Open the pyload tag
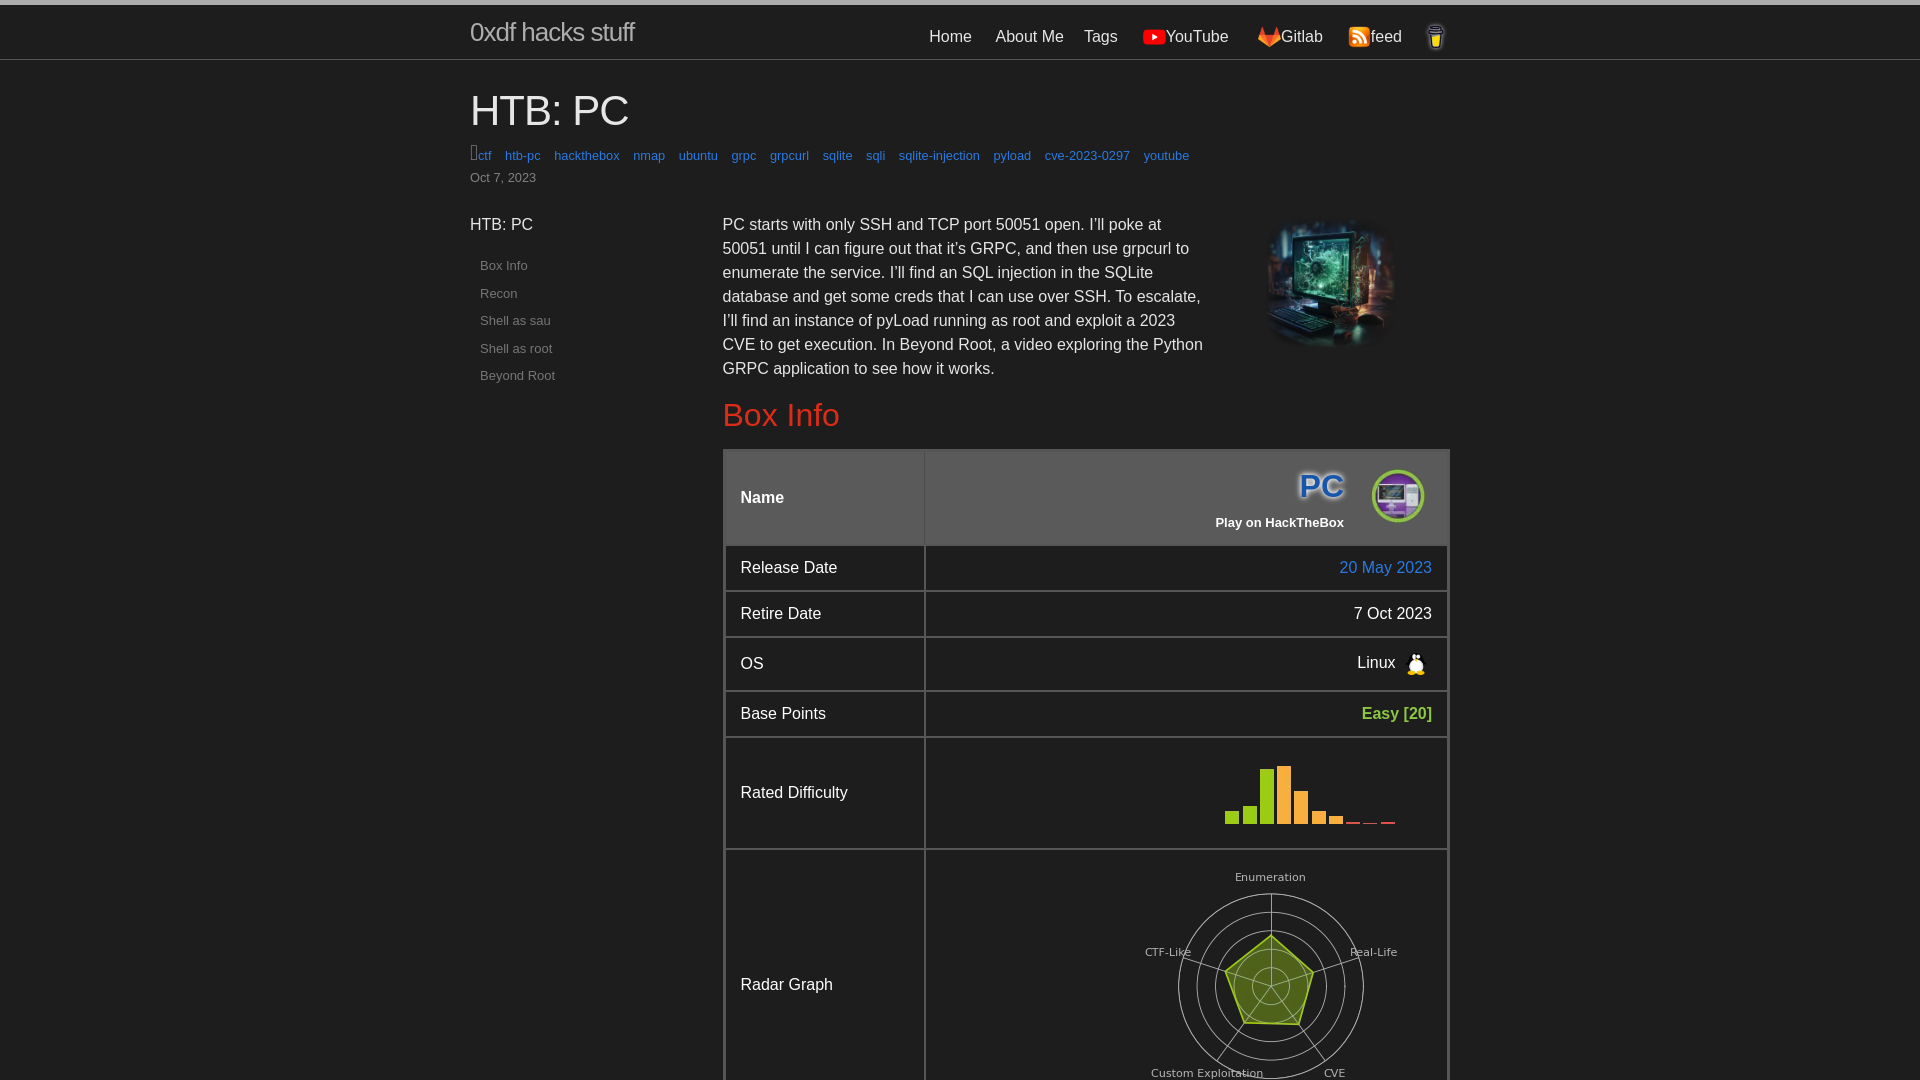This screenshot has height=1080, width=1920. click(1012, 156)
